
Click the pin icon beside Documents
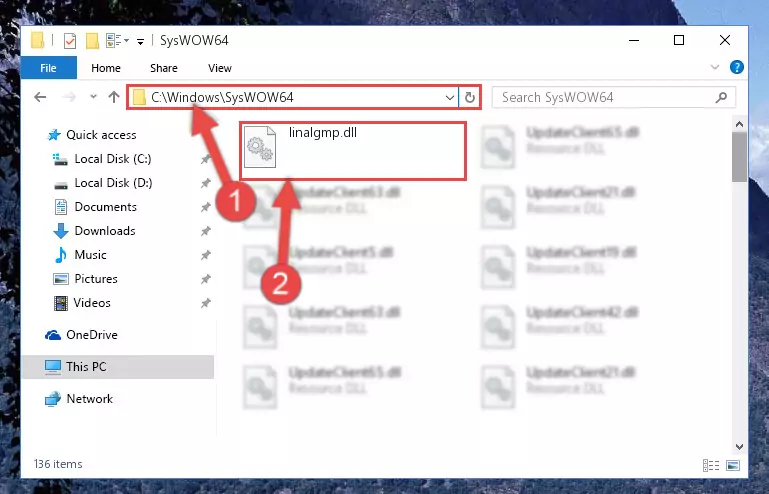205,207
